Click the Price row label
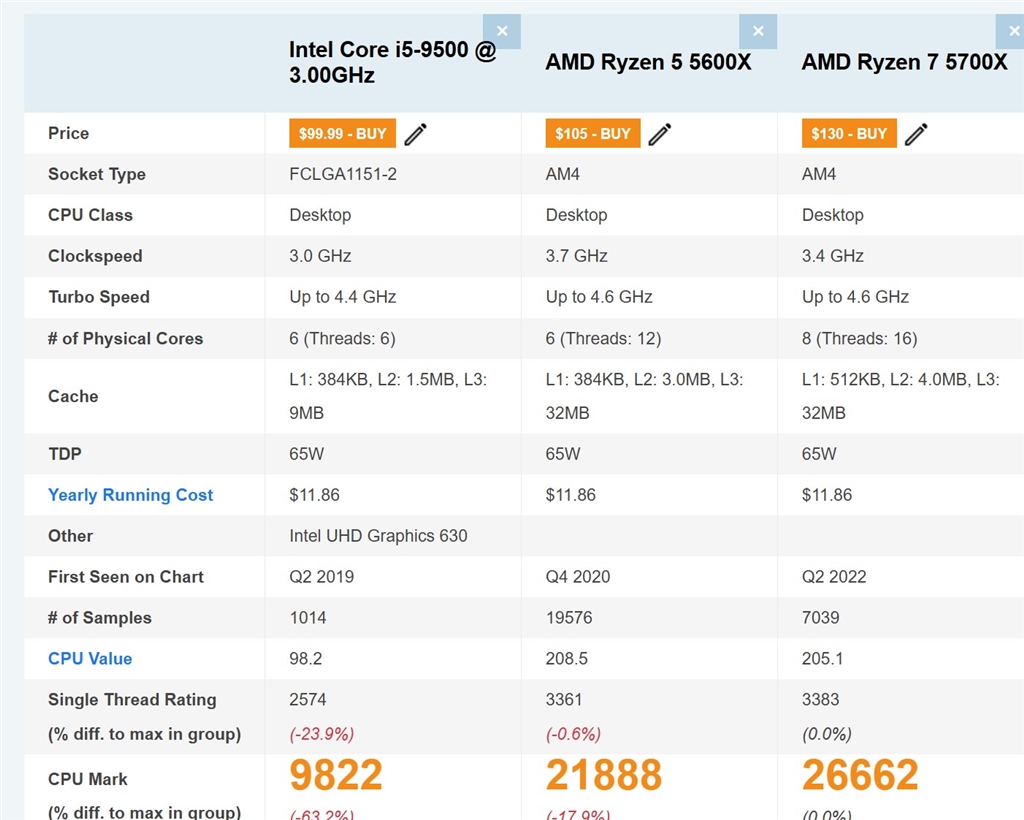This screenshot has width=1024, height=820. [x=68, y=133]
